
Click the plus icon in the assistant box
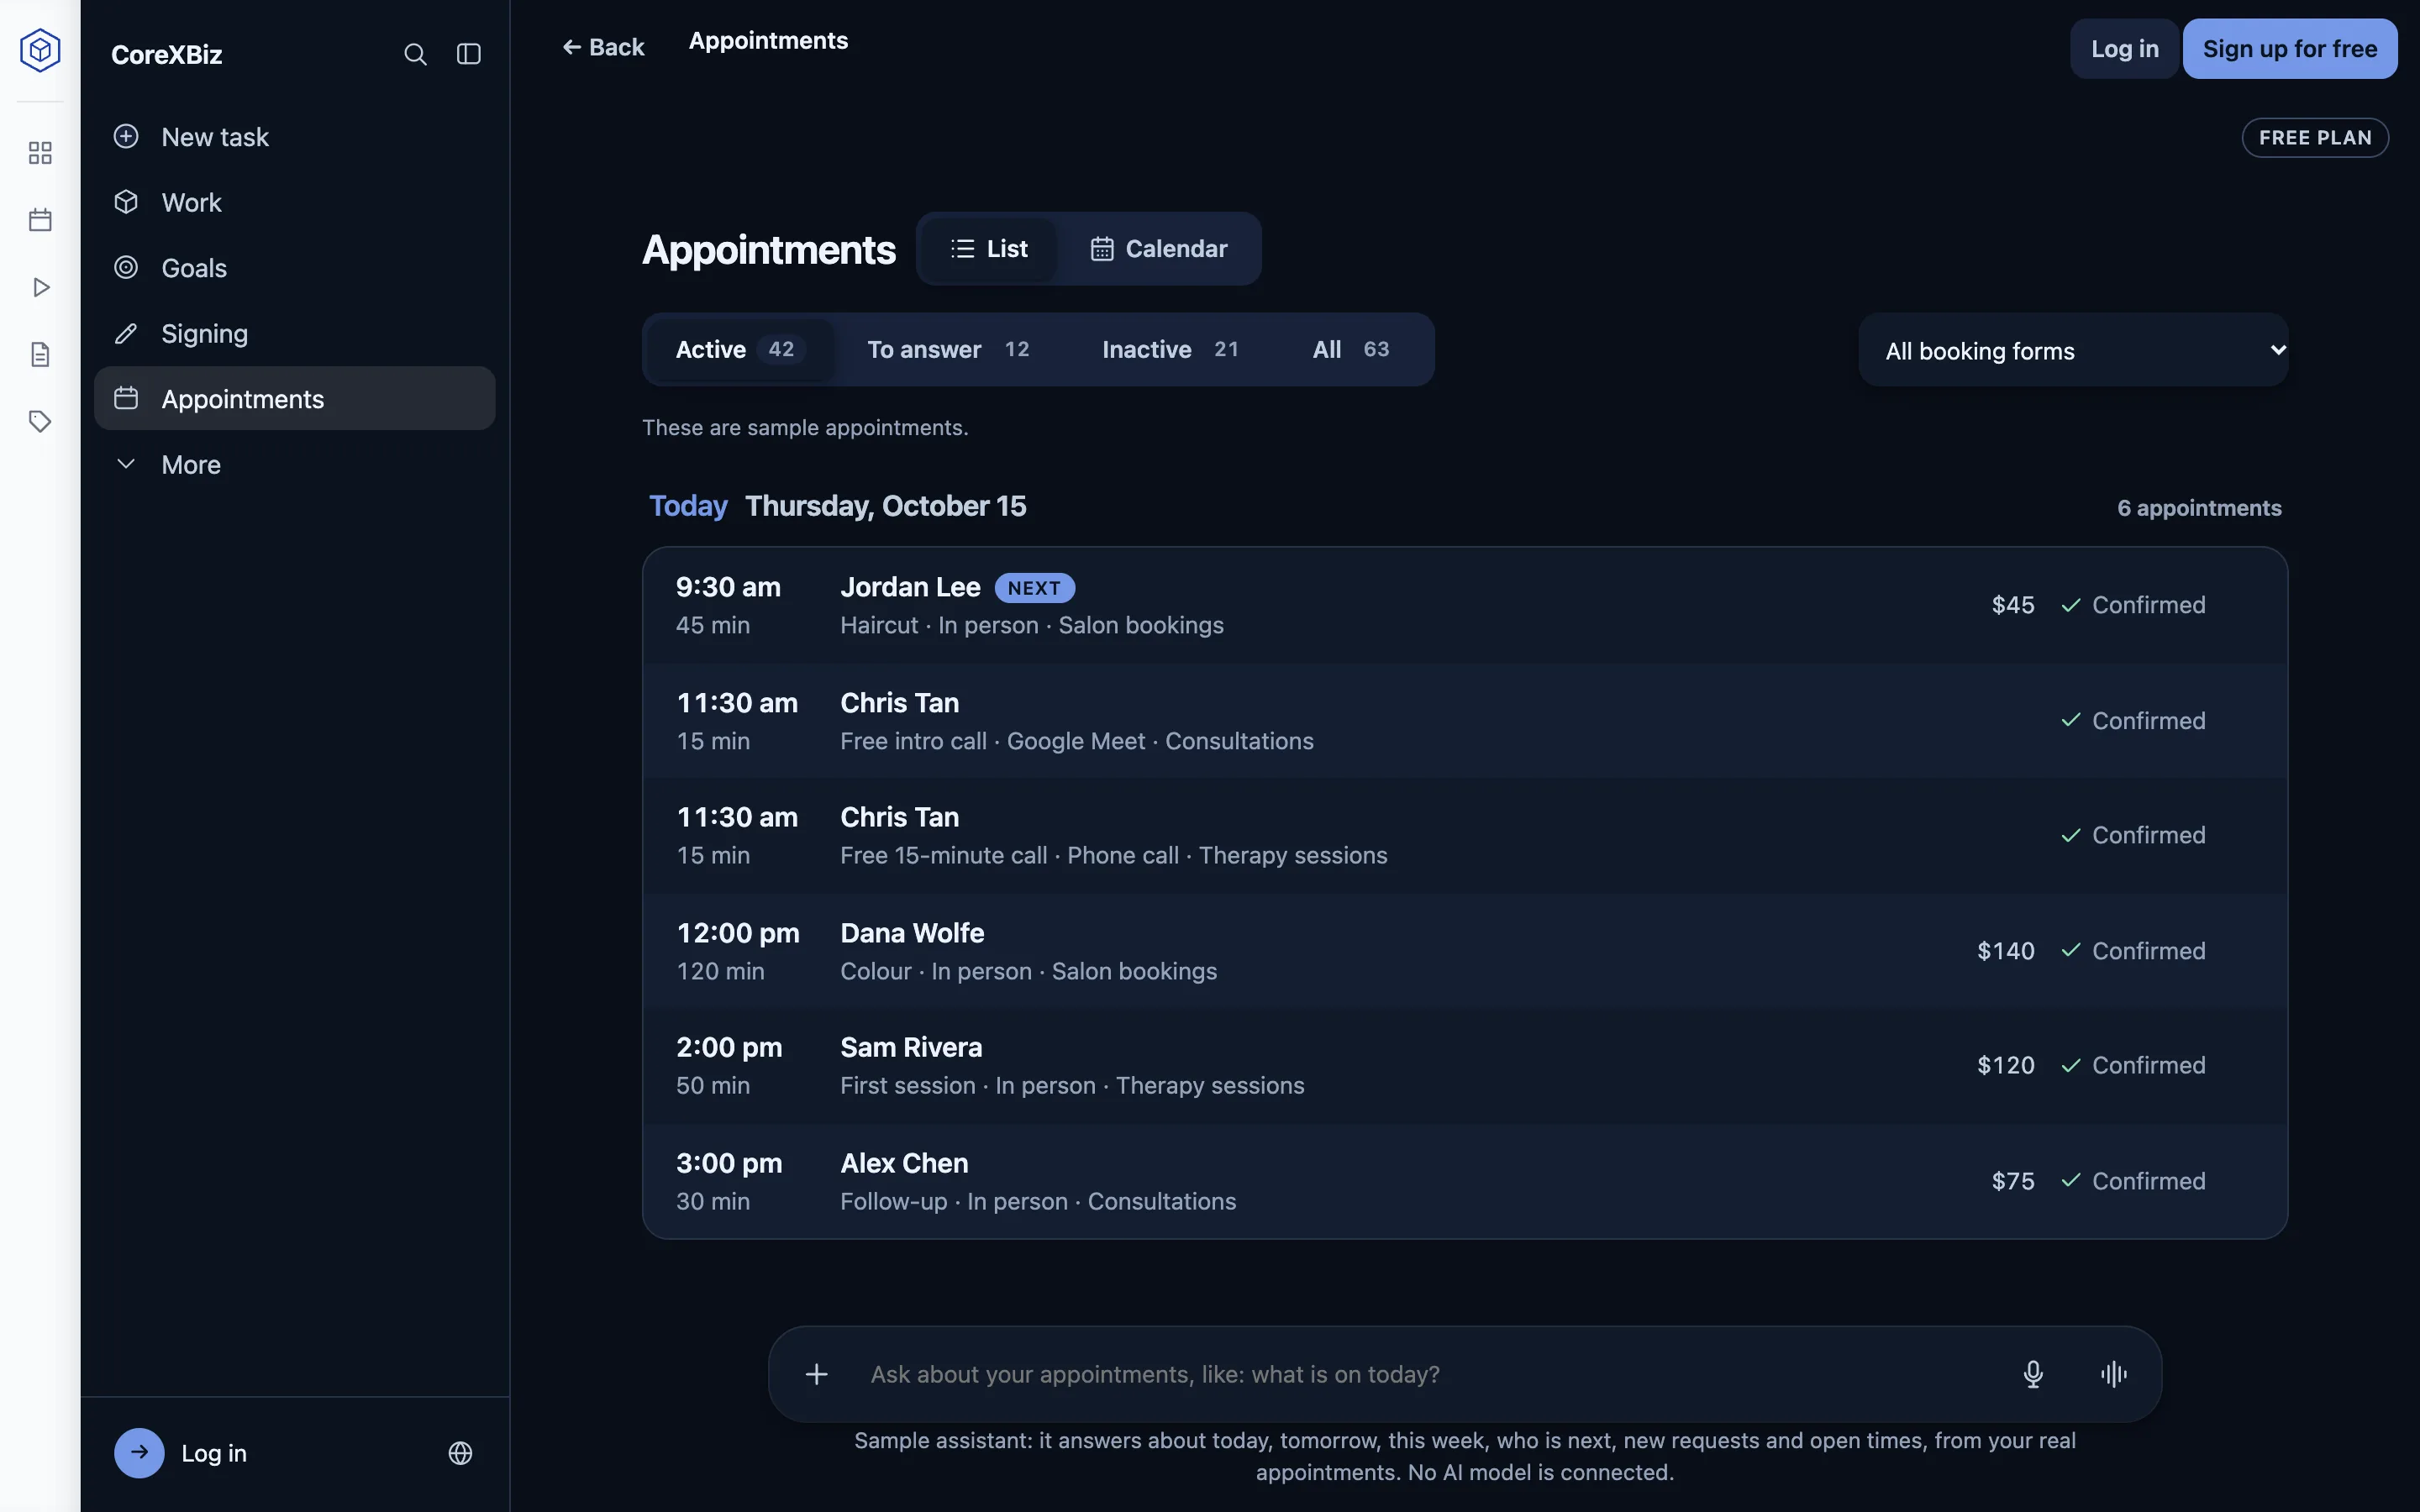[x=817, y=1374]
